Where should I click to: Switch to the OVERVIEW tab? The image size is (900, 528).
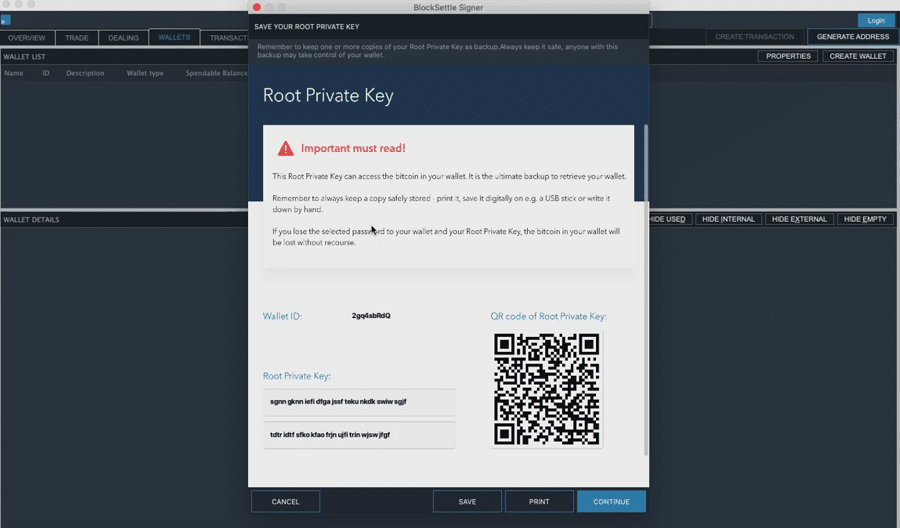coord(27,38)
